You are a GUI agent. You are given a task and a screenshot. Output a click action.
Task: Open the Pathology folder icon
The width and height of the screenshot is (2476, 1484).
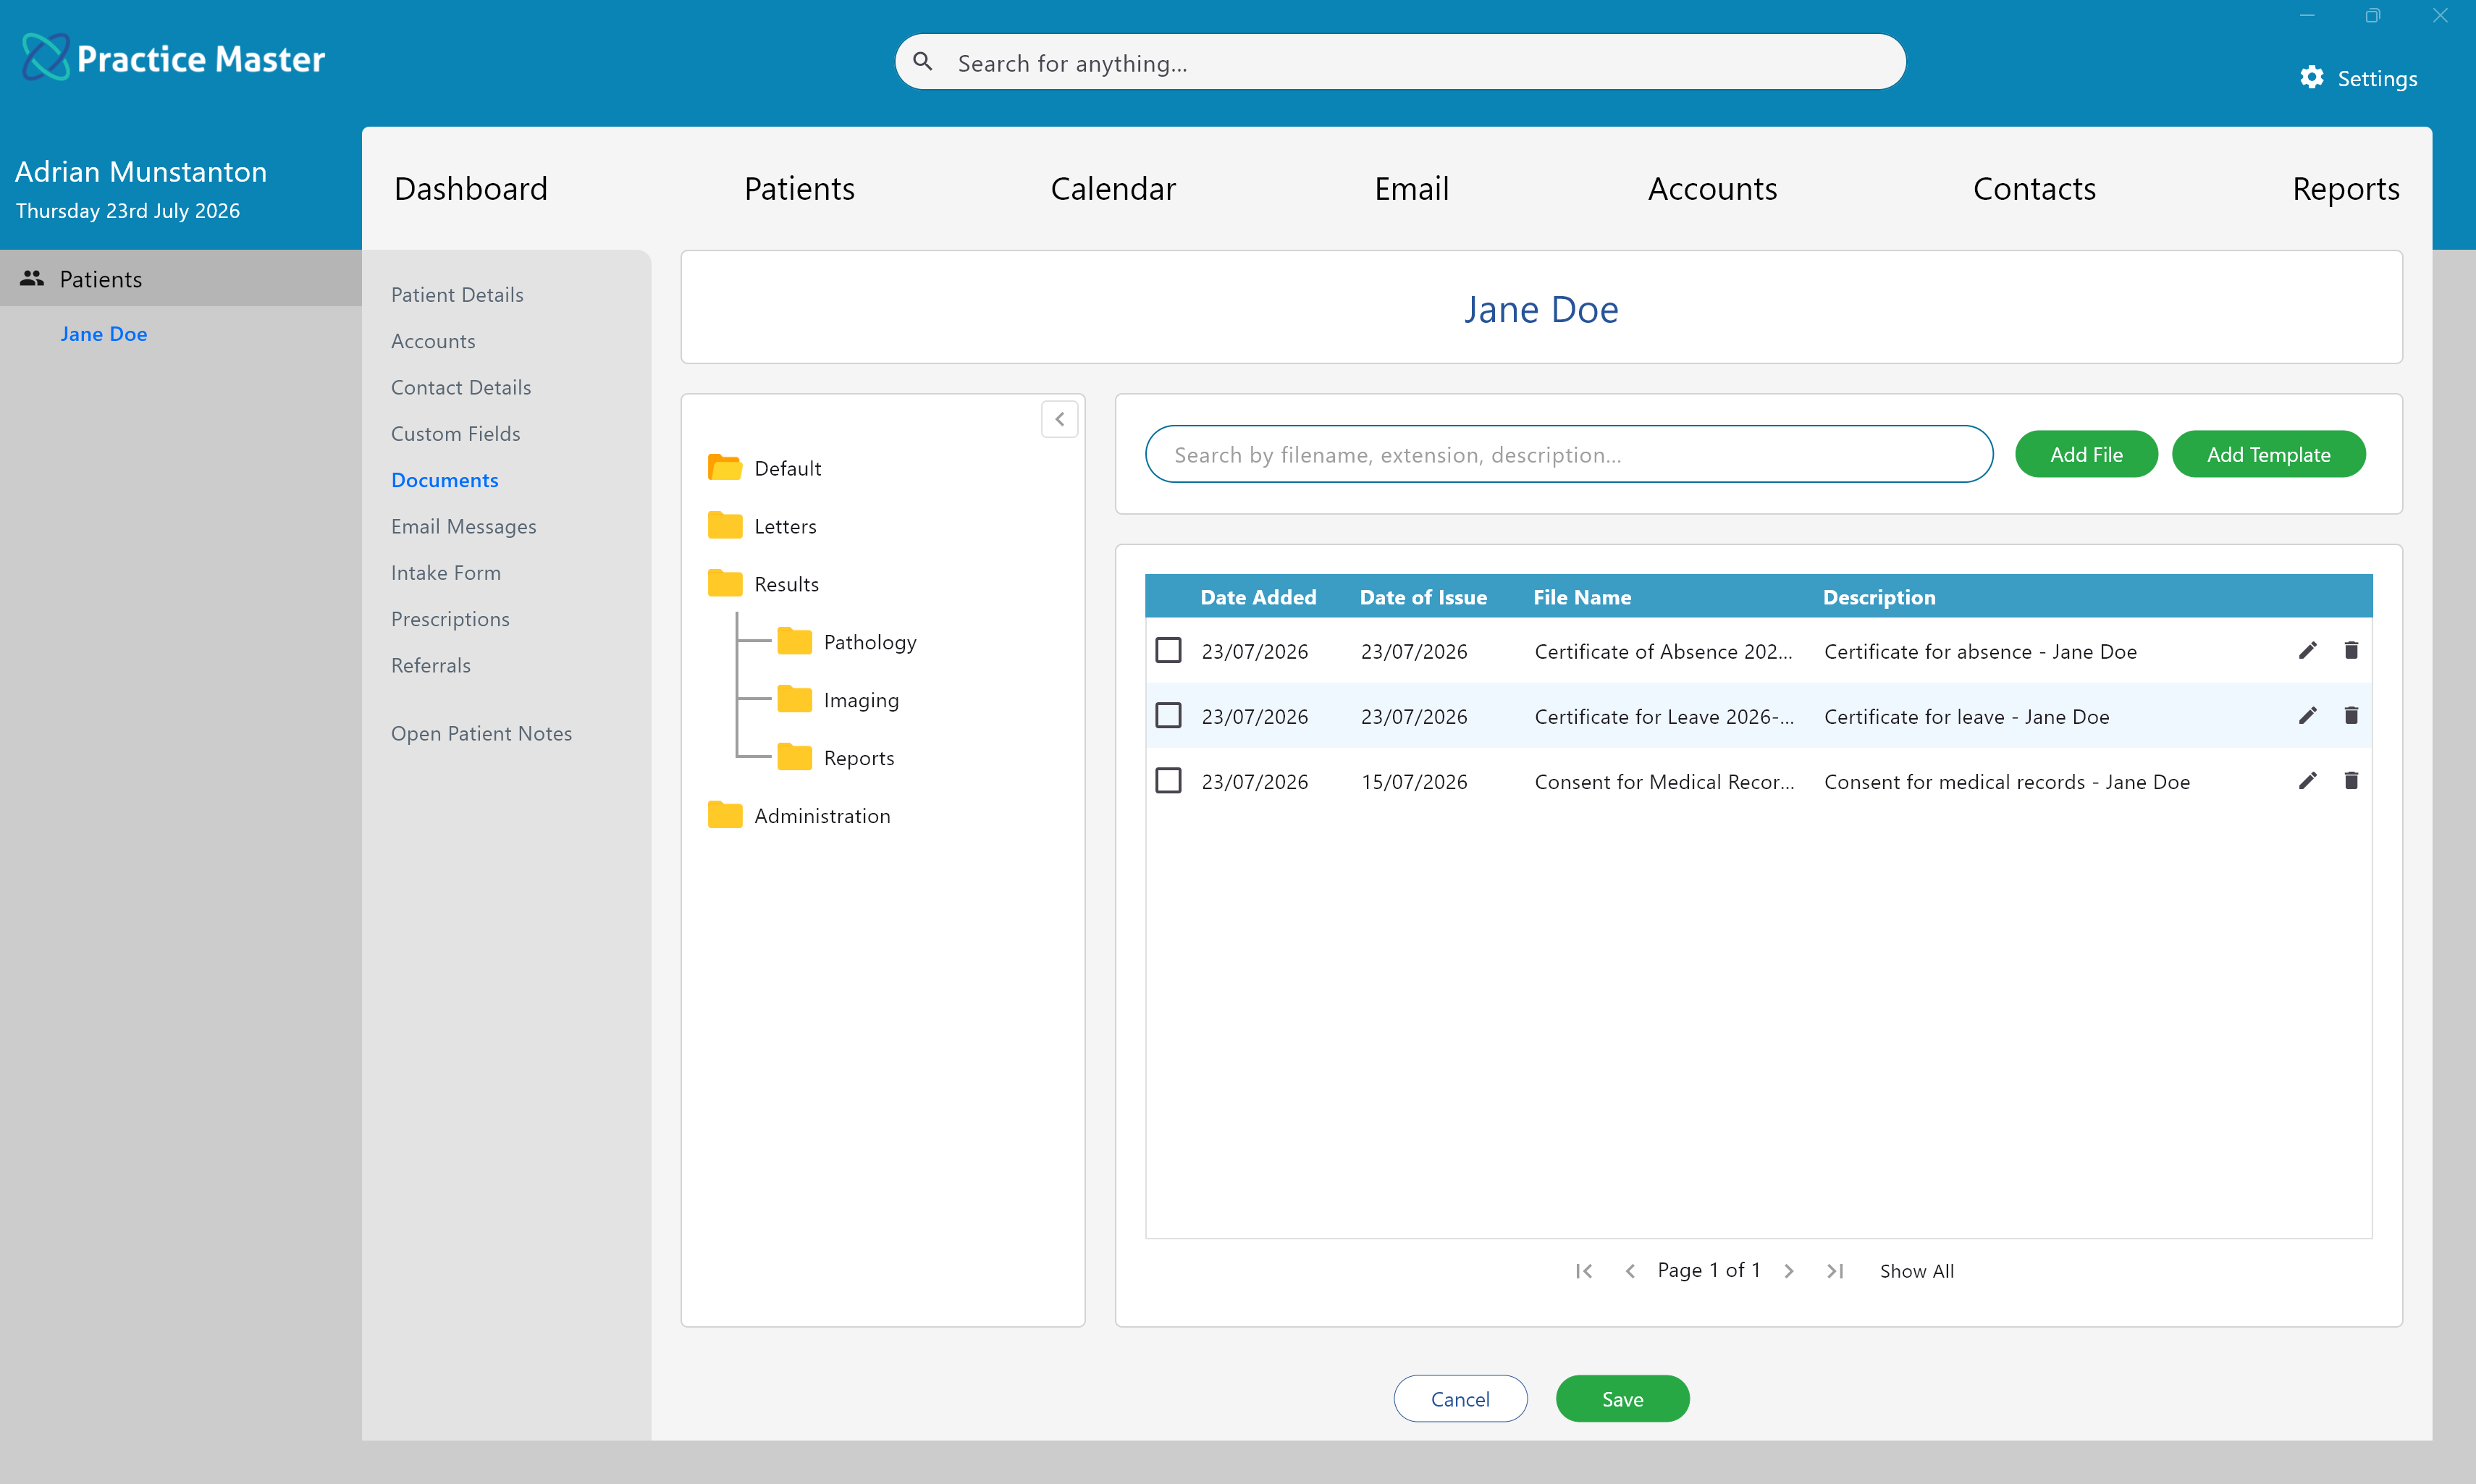pyautogui.click(x=795, y=641)
